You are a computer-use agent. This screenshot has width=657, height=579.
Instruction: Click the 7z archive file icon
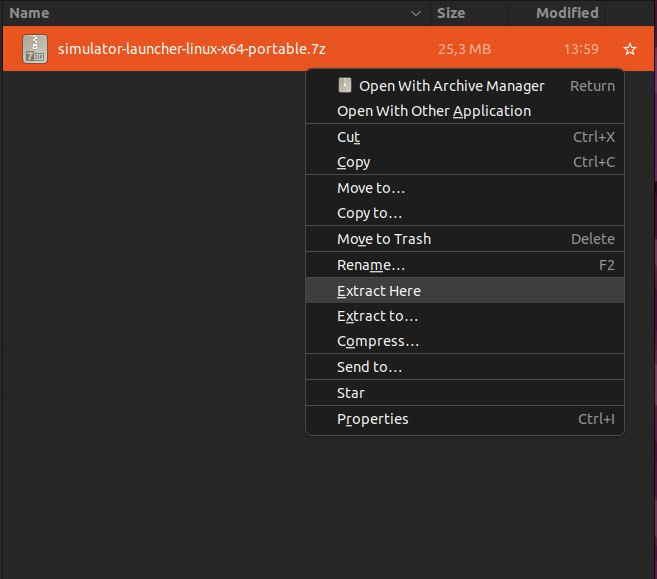point(35,49)
